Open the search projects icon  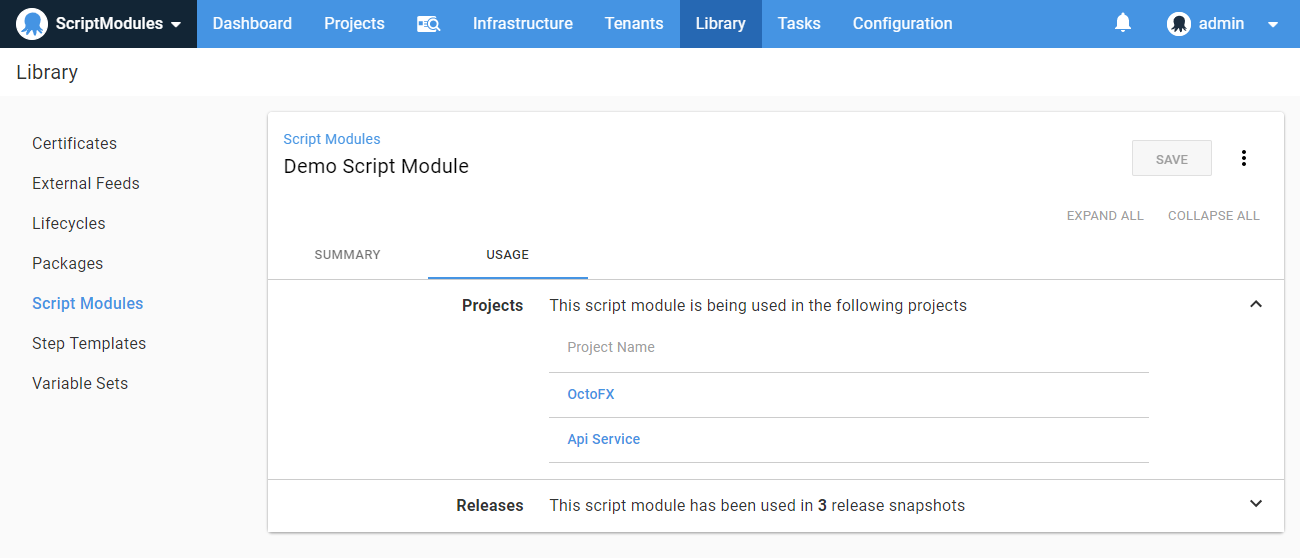point(428,24)
